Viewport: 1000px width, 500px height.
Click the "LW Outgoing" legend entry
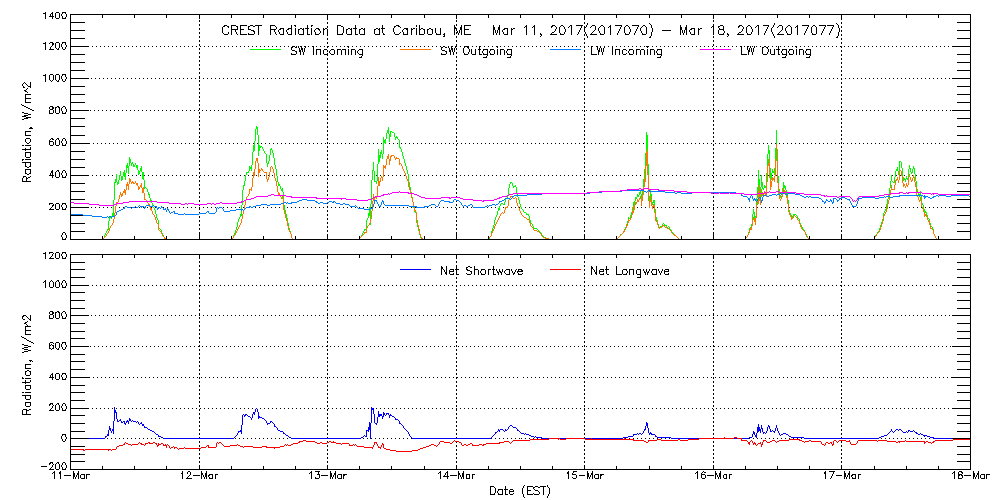click(775, 51)
